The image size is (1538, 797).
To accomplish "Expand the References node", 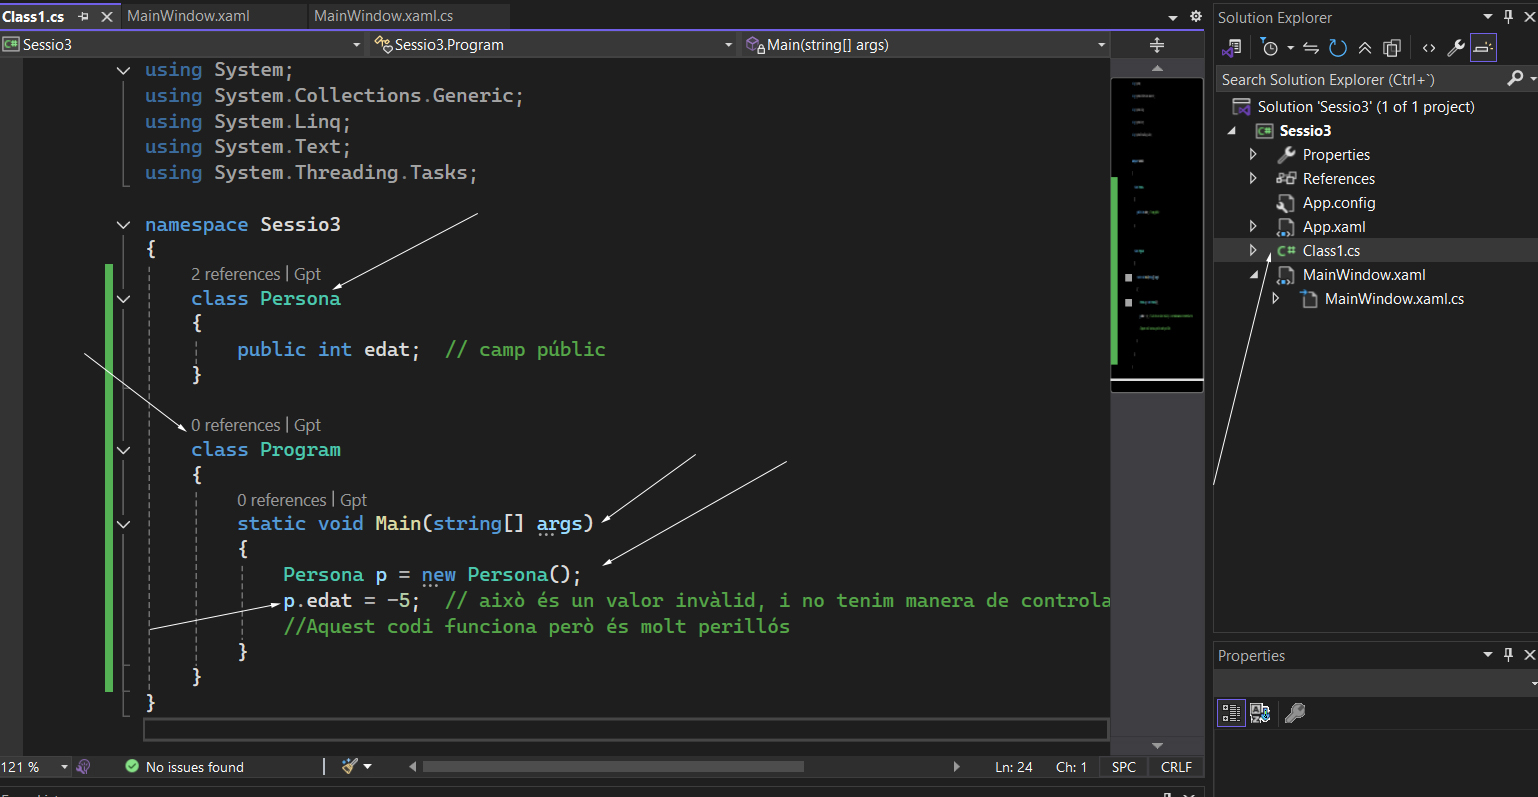I will pos(1253,178).
